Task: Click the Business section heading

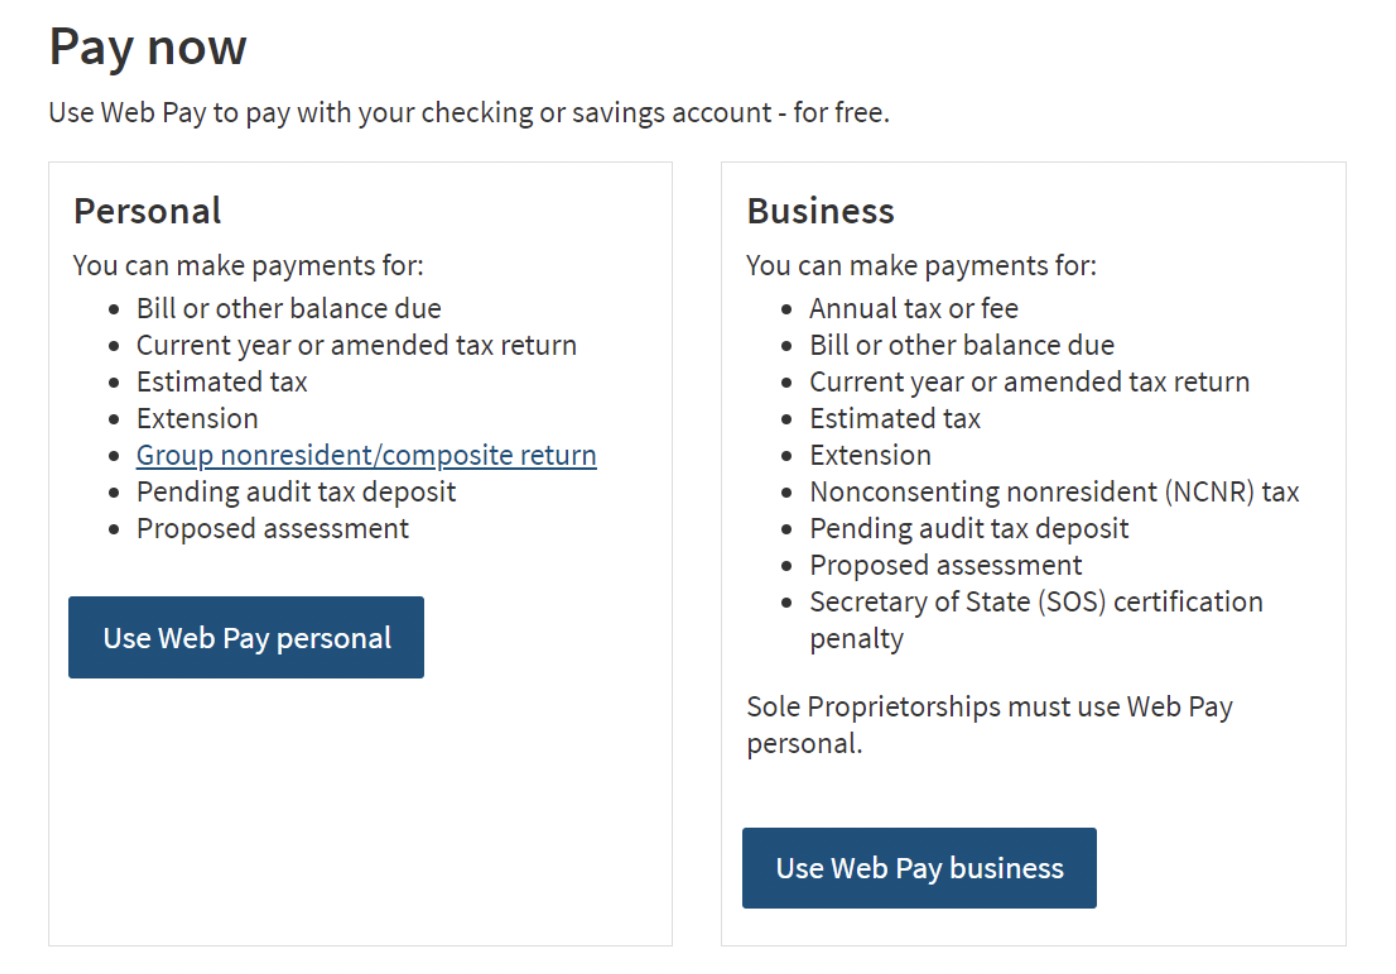Action: 821,211
